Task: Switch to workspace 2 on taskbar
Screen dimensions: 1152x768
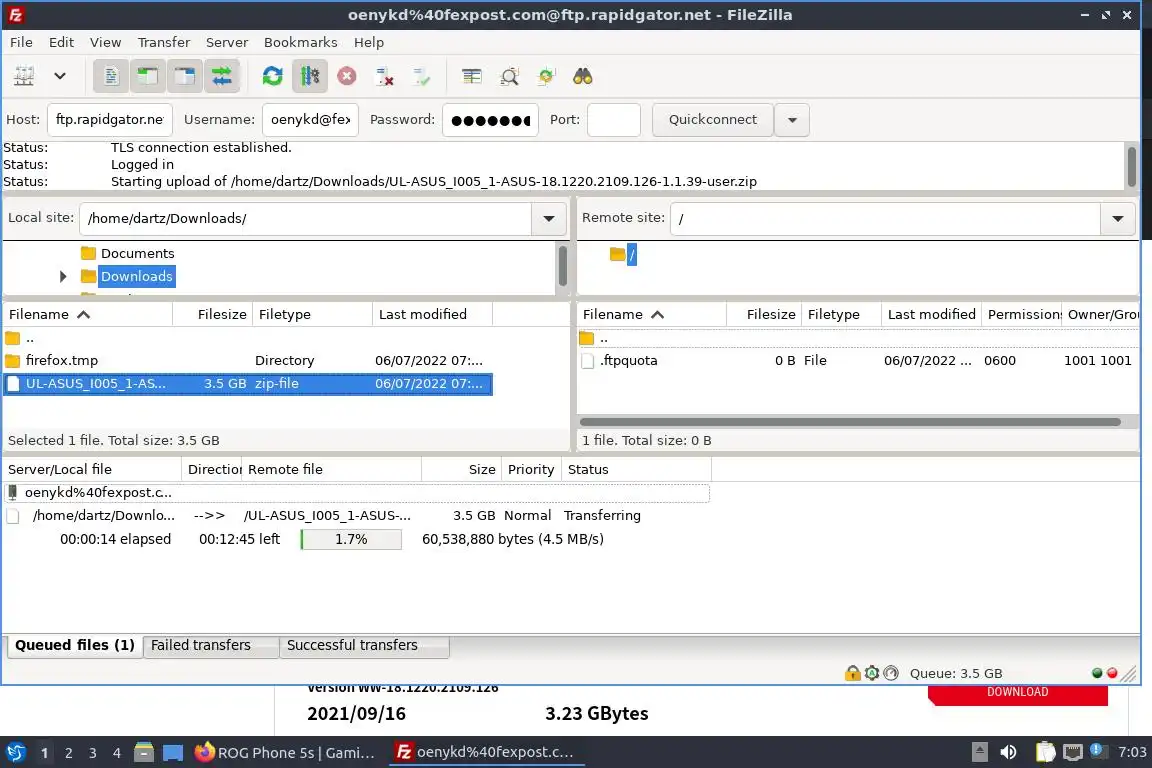Action: [x=68, y=753]
